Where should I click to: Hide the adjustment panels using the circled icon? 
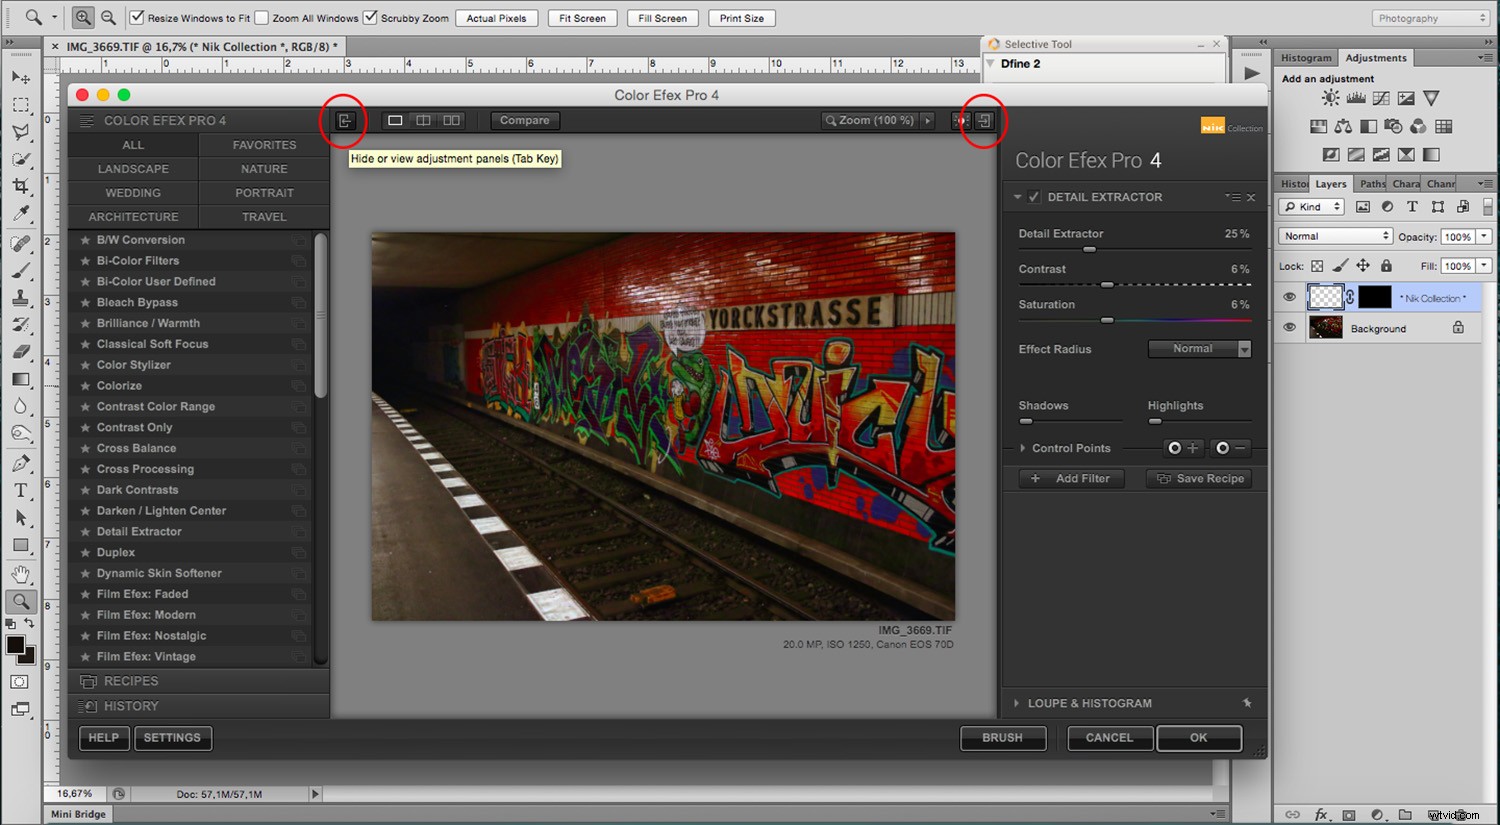coord(344,120)
